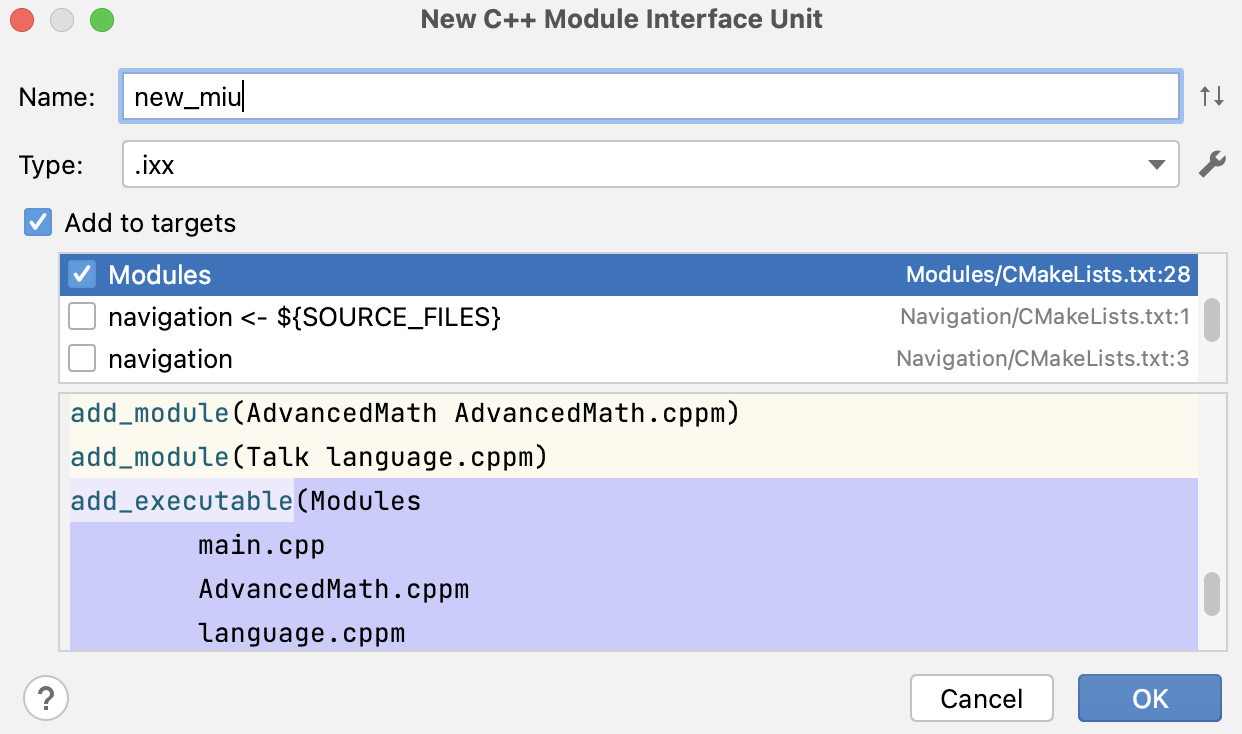
Task: Enable the navigation <- ${SOURCE_FILES} target checkbox
Action: click(x=81, y=316)
